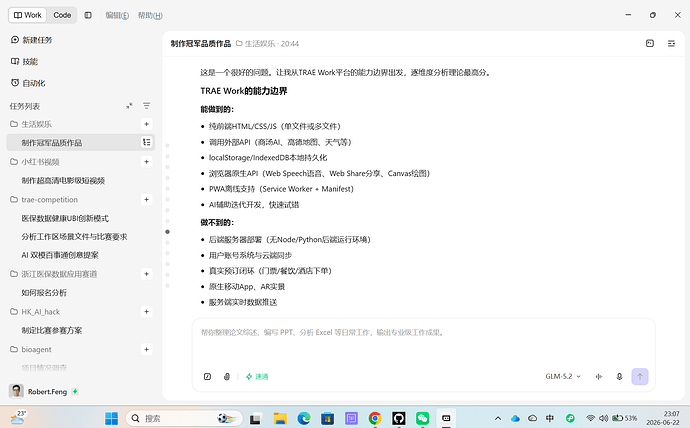This screenshot has width=690, height=428.
Task: Select the 制作冠军品质作品 task
Action: point(81,143)
